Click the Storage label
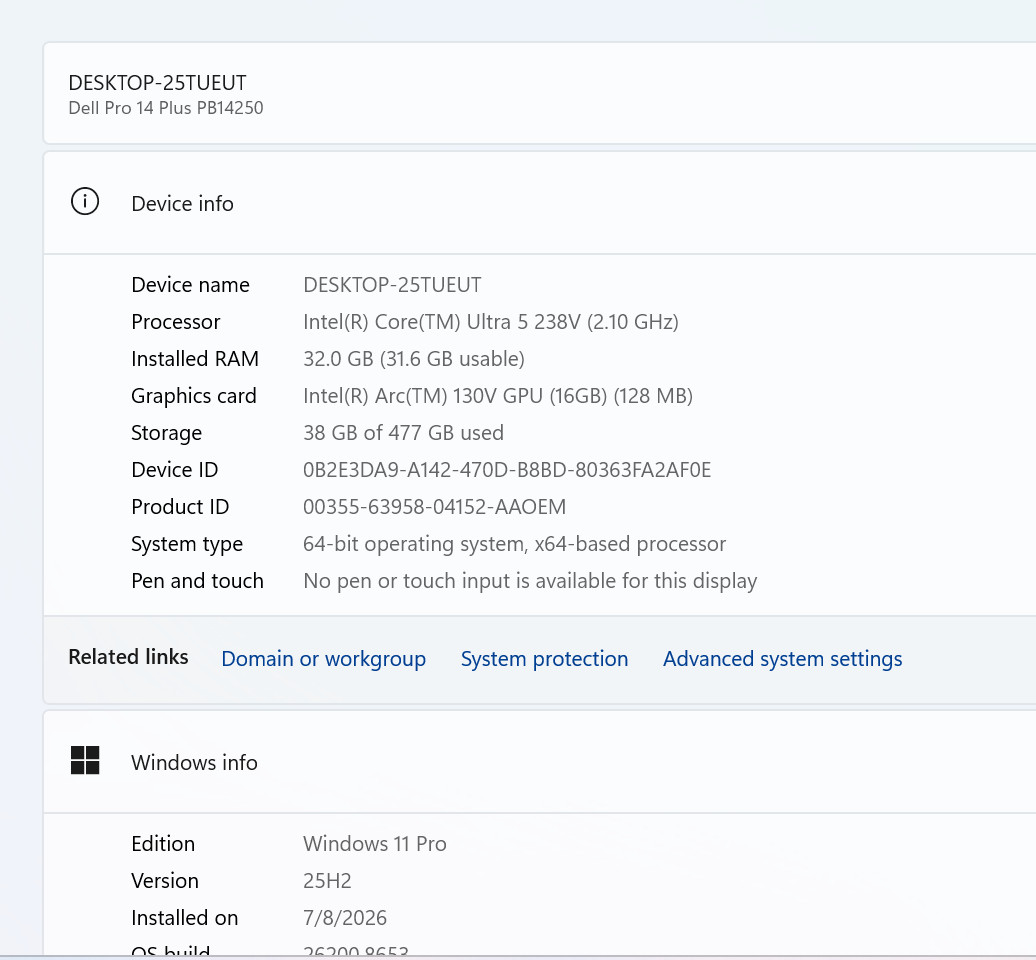1036x960 pixels. click(166, 433)
